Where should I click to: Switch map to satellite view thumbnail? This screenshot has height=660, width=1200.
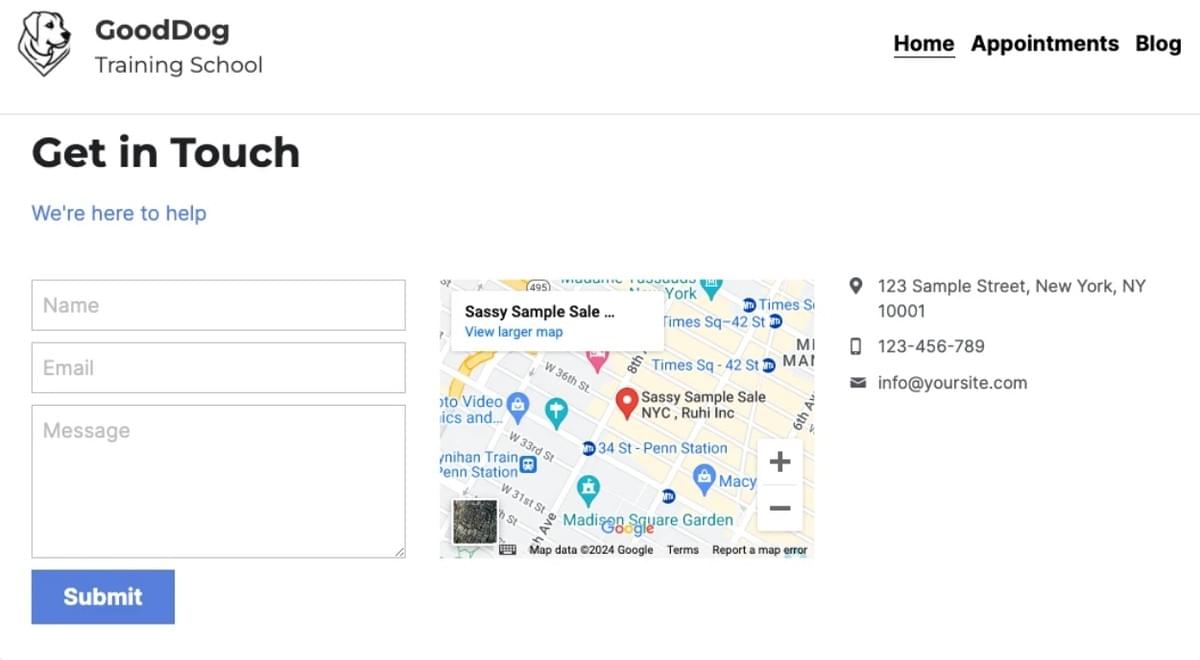click(x=475, y=521)
